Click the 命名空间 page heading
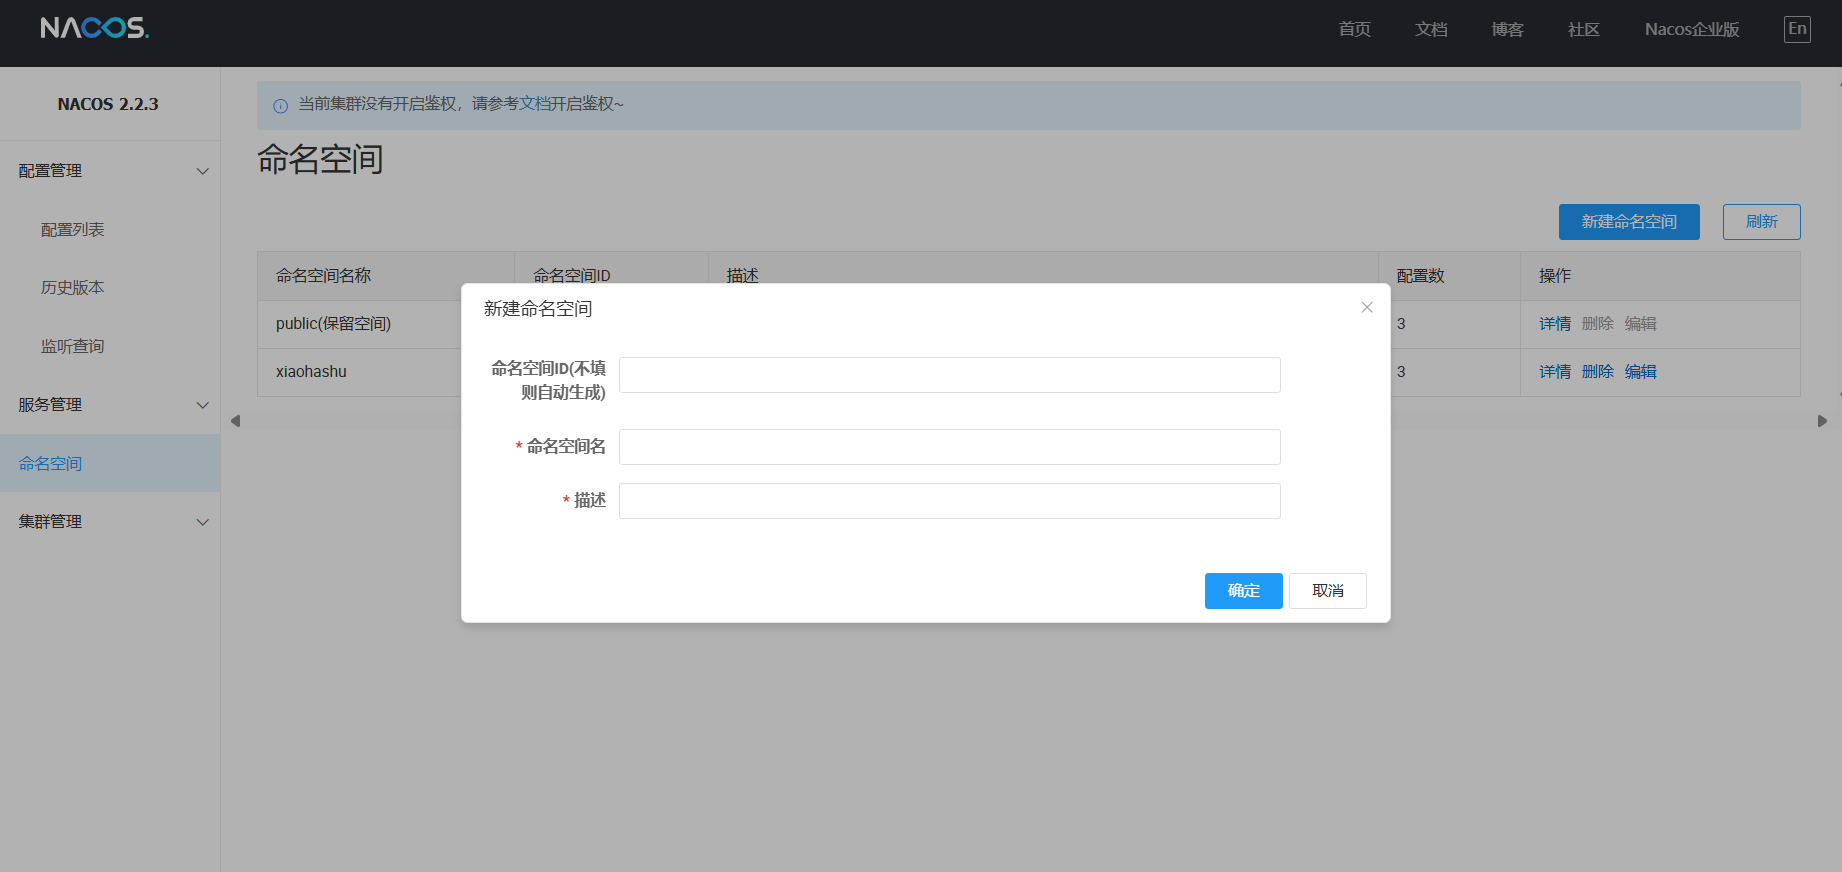Viewport: 1842px width, 872px height. click(x=320, y=160)
